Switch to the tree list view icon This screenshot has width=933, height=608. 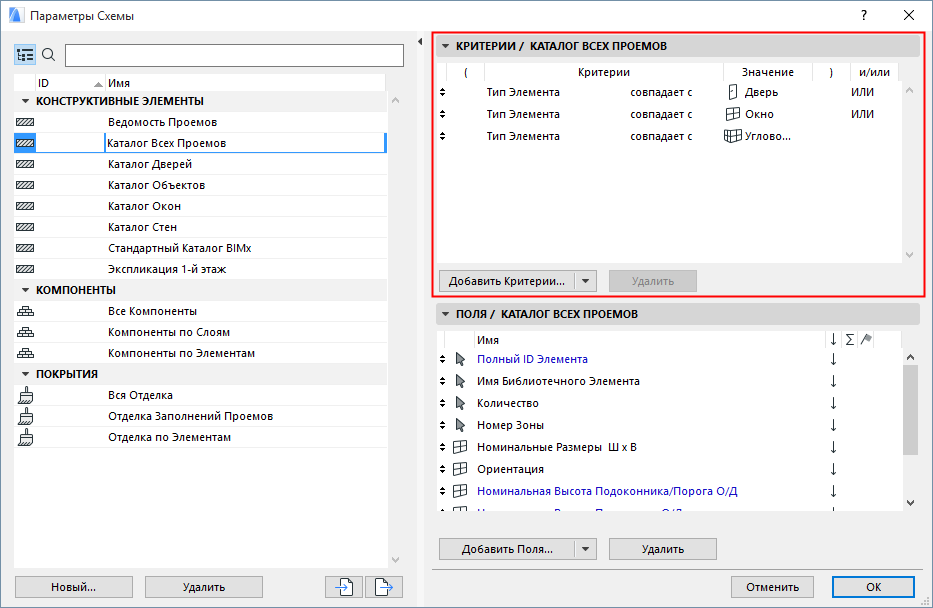coord(25,55)
